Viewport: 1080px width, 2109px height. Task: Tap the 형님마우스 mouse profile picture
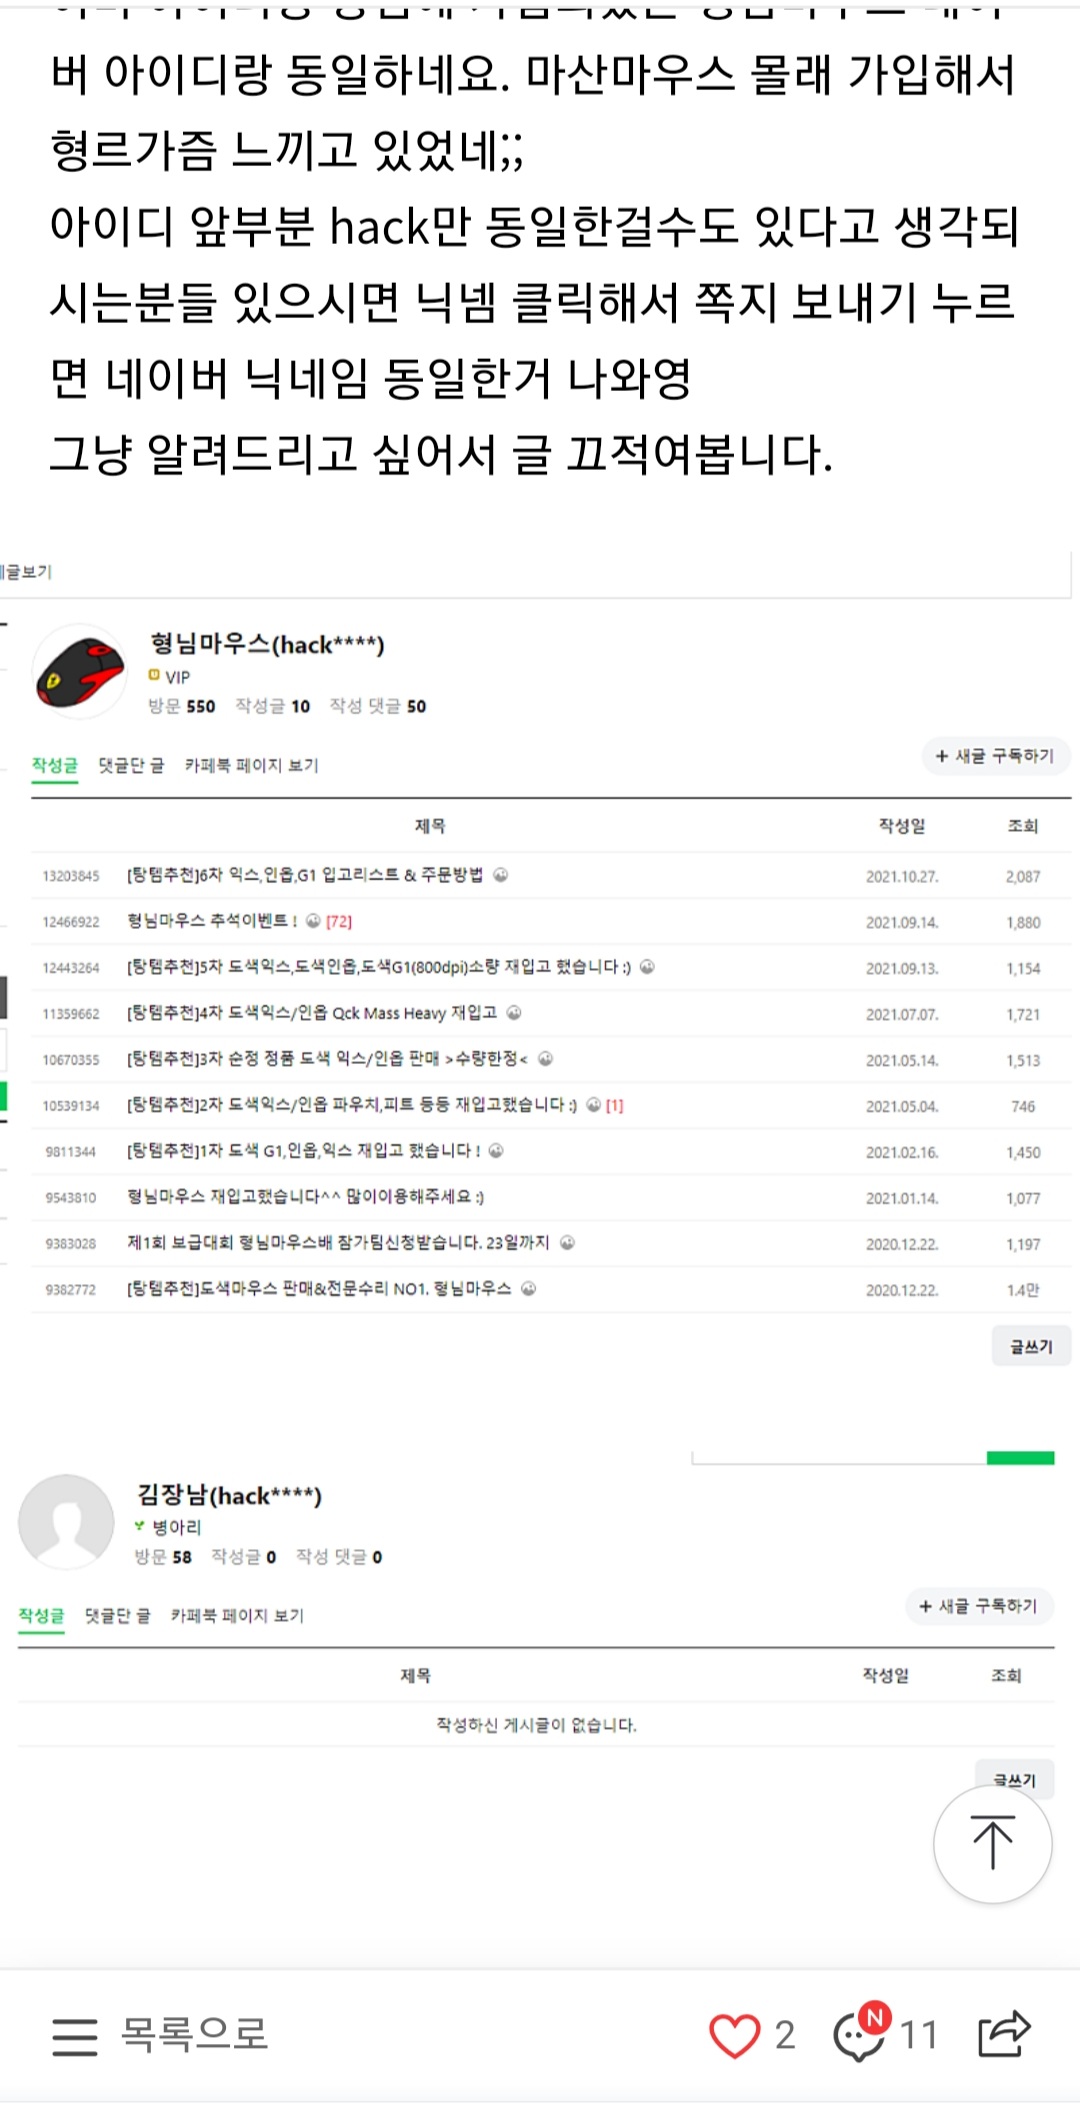pyautogui.click(x=80, y=672)
